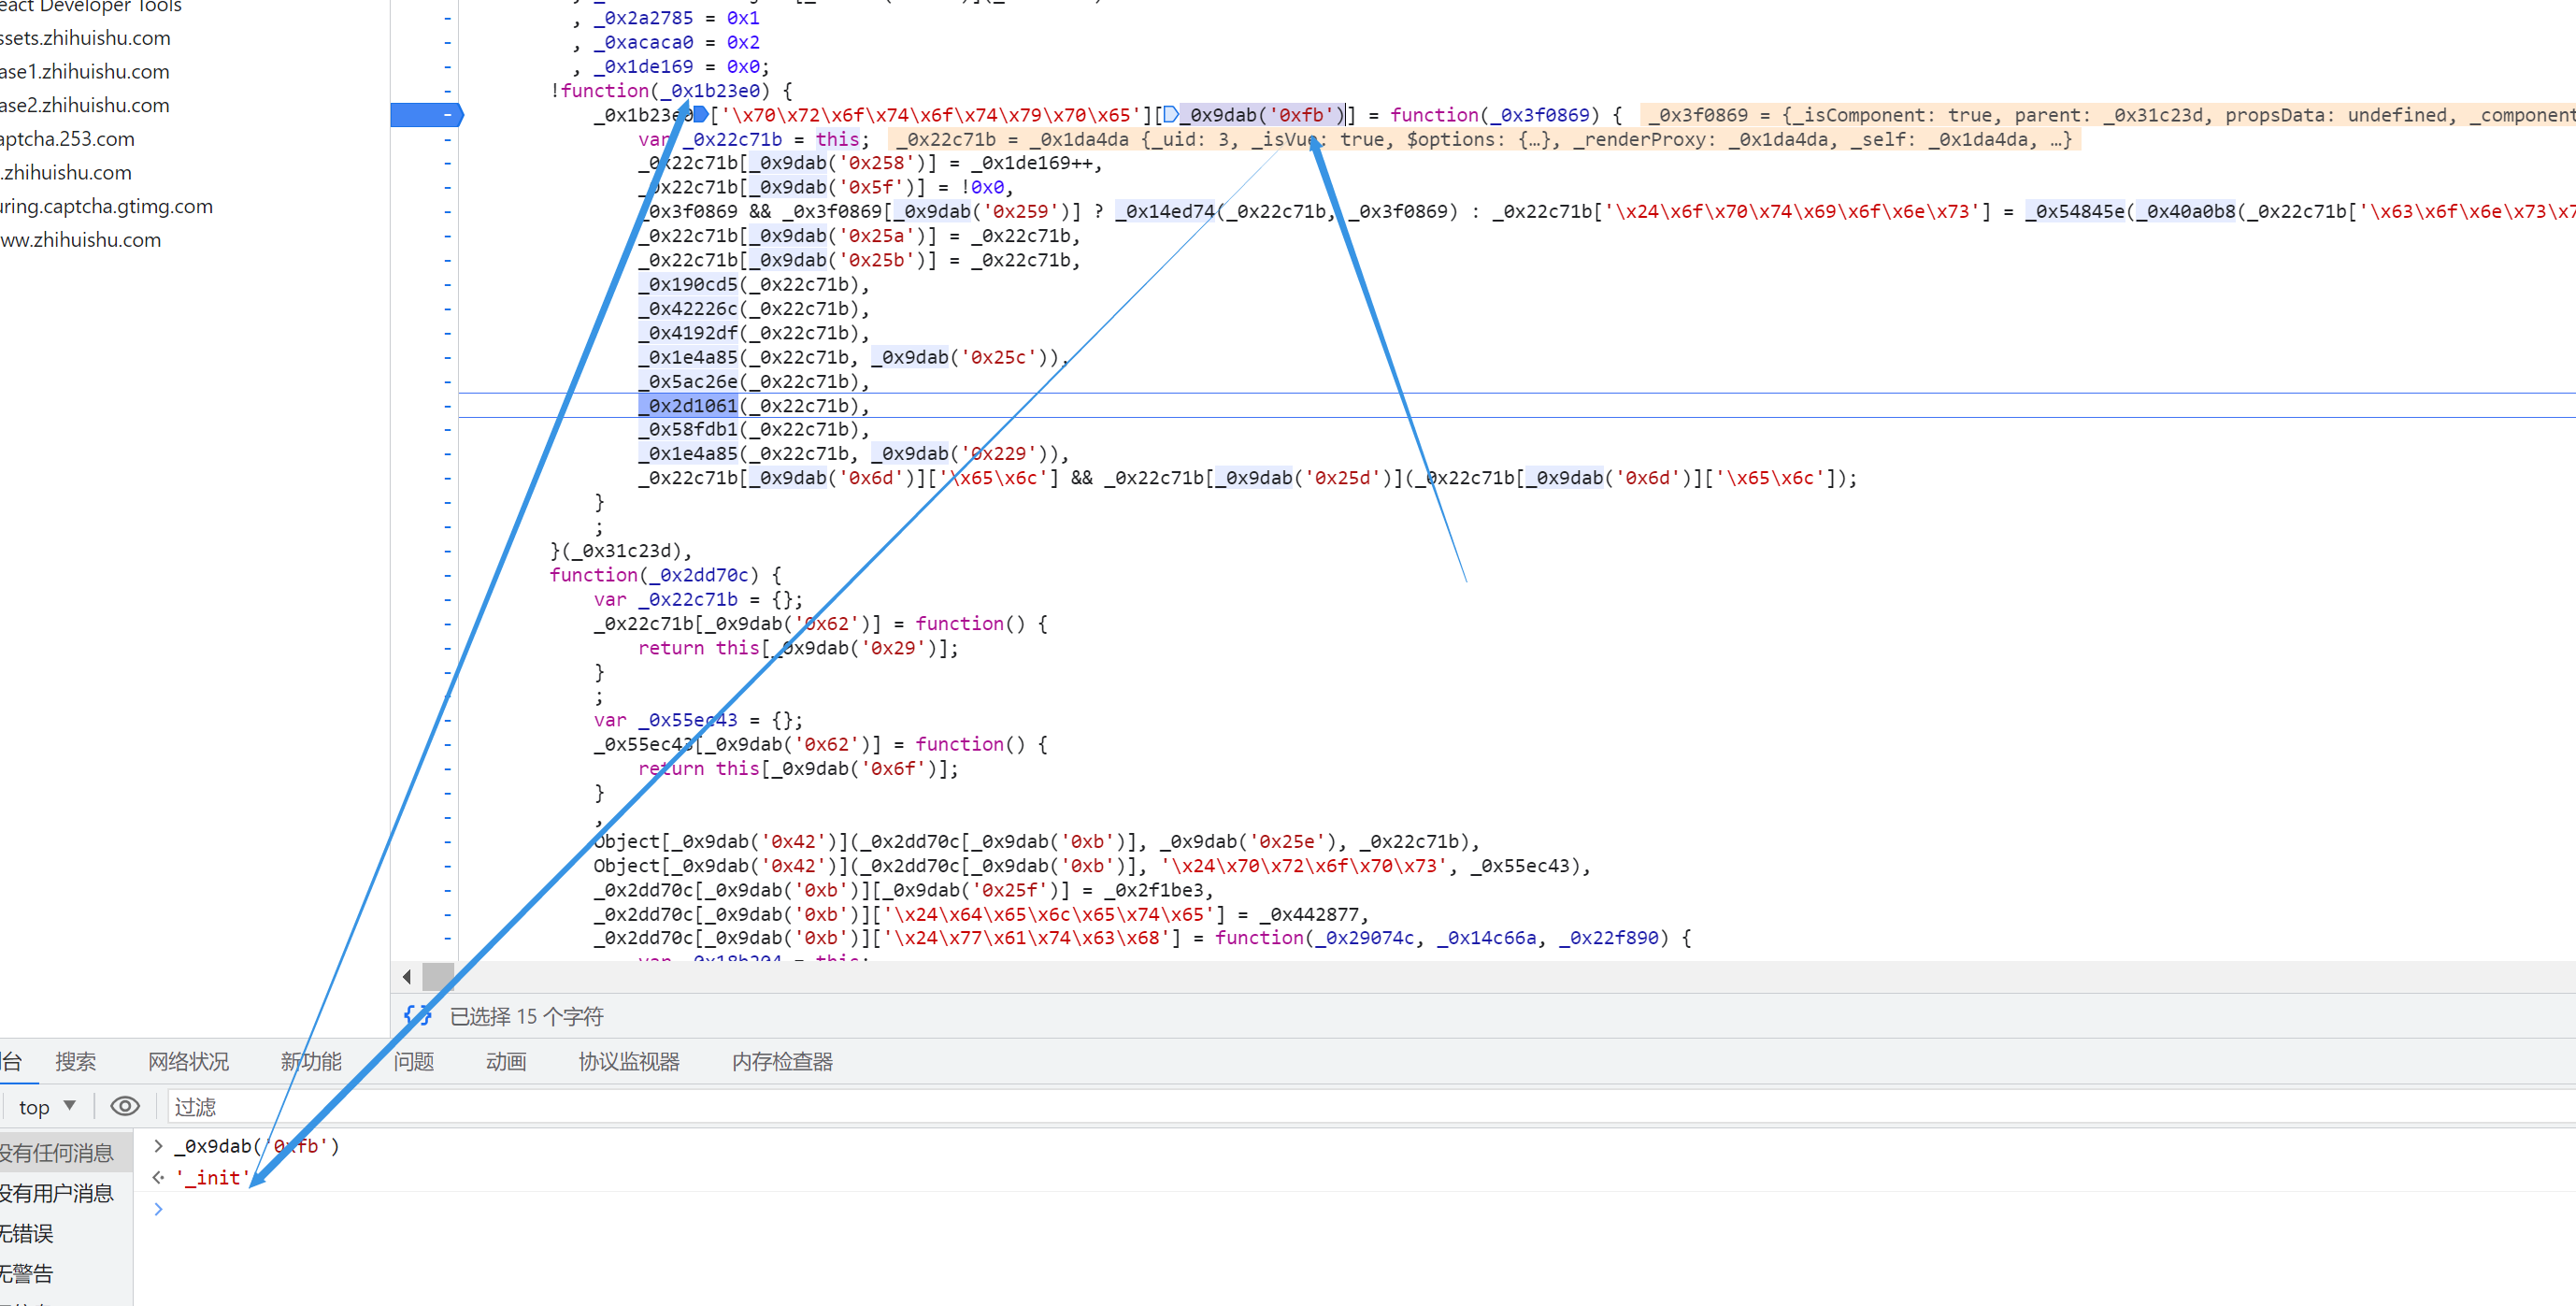Open the 协议监视器 tab
2576x1306 pixels.
pos(629,1061)
